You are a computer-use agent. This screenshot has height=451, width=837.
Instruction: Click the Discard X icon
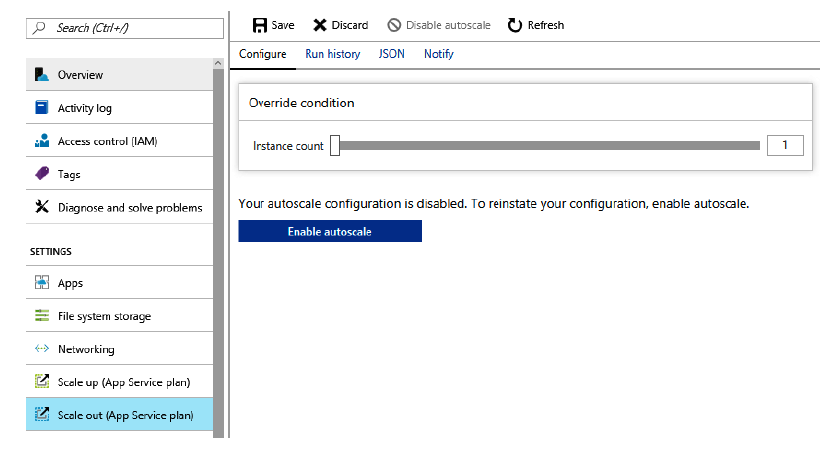click(x=320, y=25)
